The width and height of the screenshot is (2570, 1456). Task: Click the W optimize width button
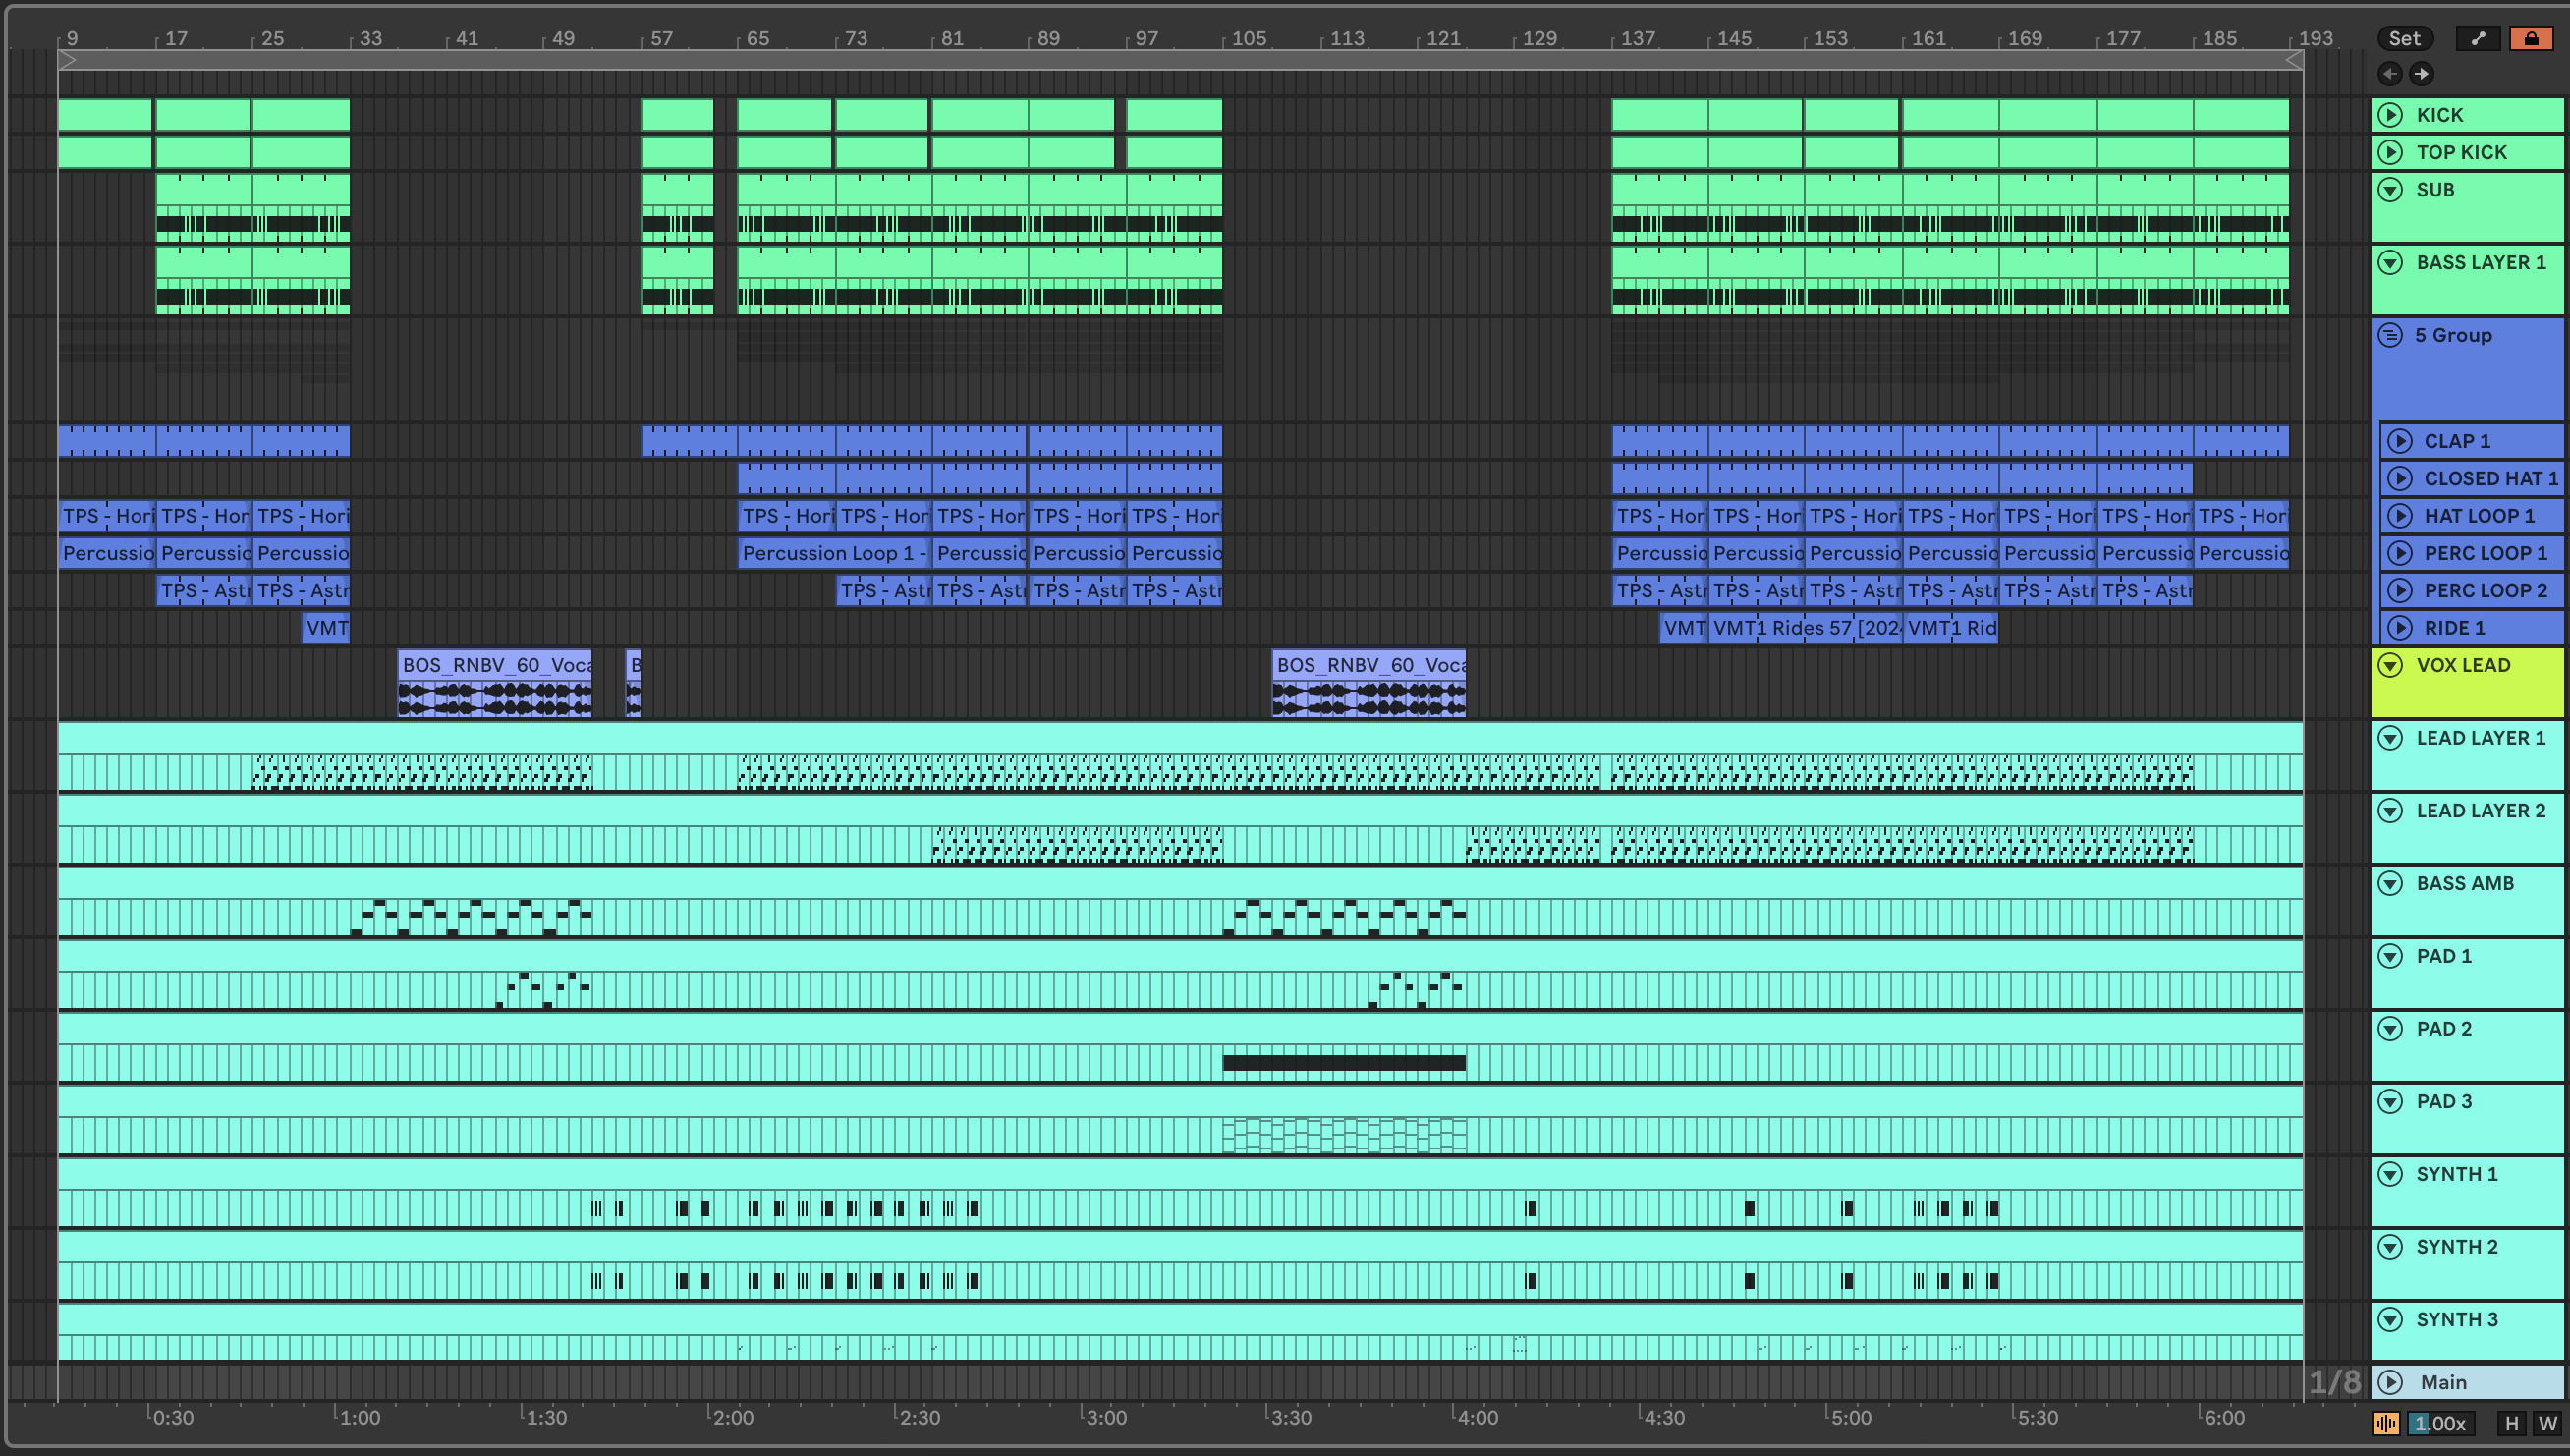2547,1423
